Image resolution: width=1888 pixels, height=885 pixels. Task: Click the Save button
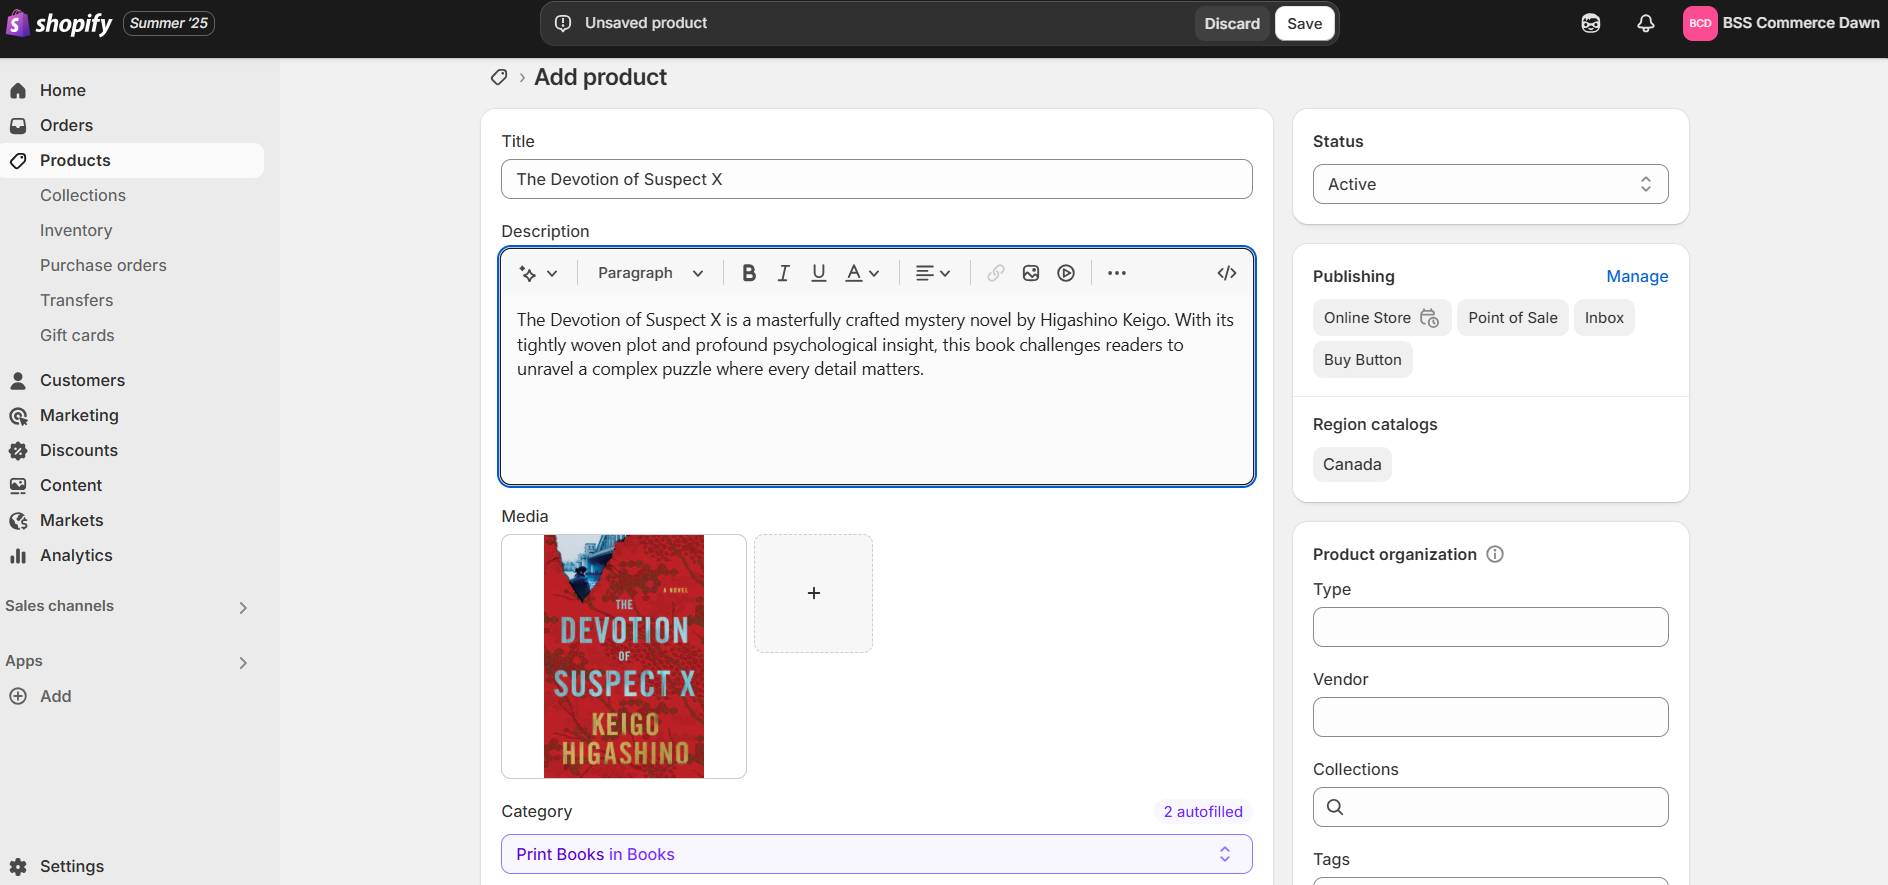(x=1304, y=24)
